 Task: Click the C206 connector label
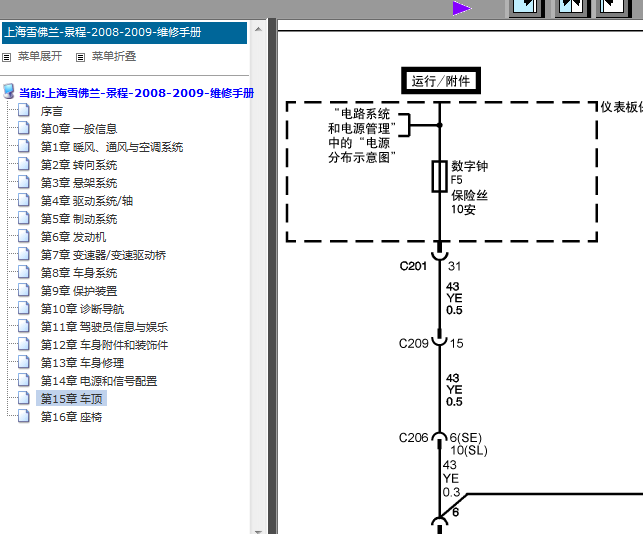[x=414, y=438]
